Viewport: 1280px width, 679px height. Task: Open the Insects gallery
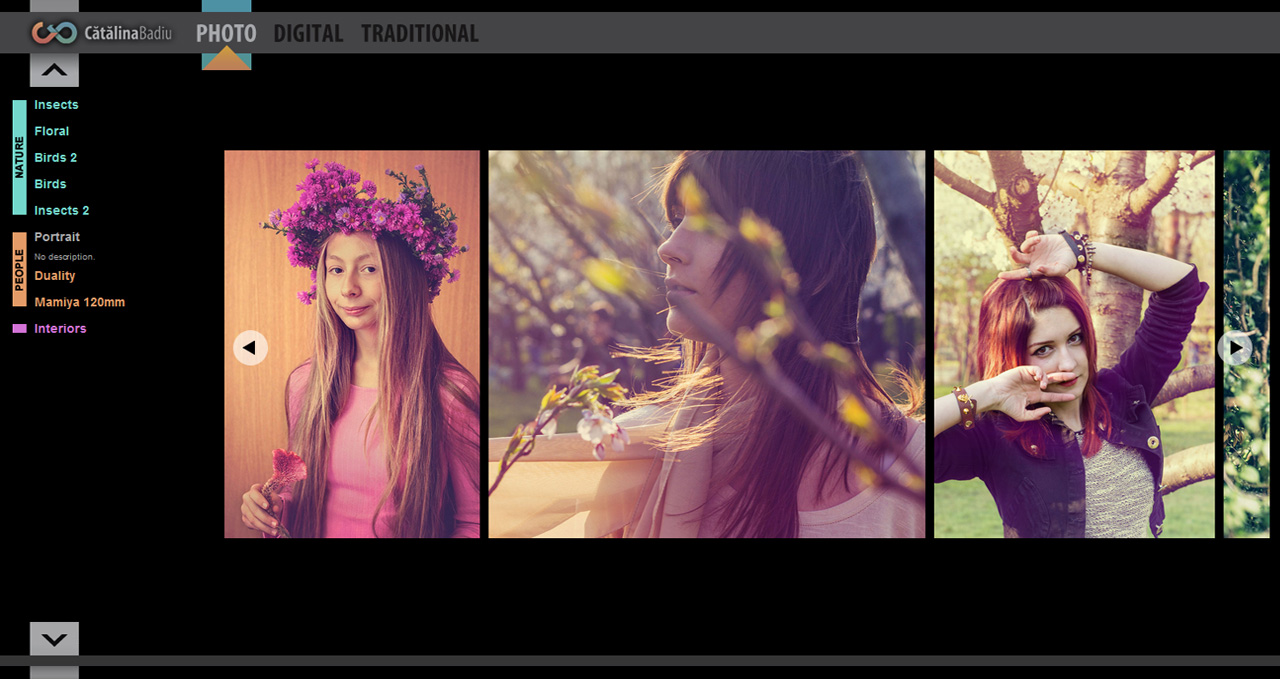click(56, 105)
